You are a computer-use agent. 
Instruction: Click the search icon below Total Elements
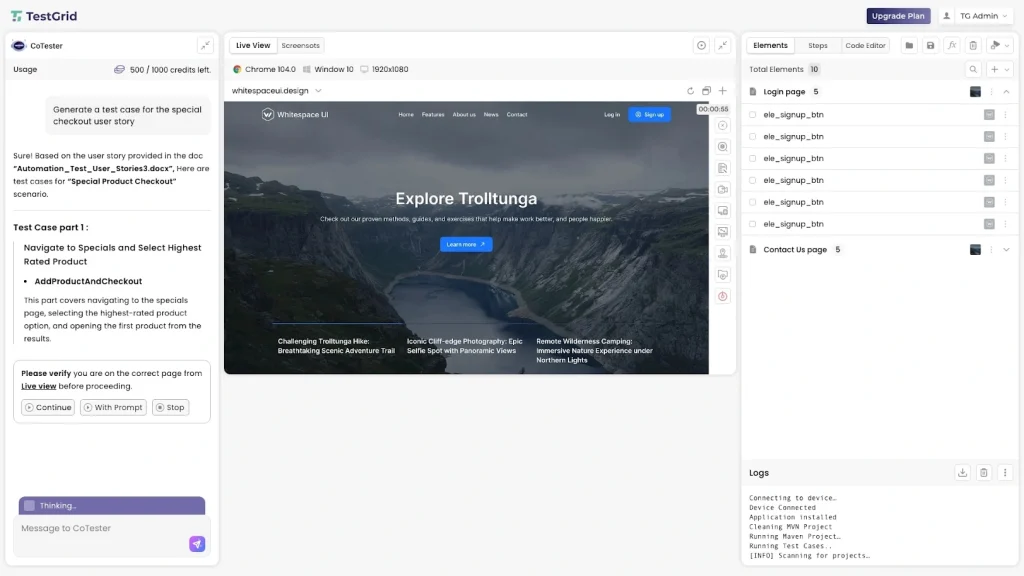[x=973, y=69]
